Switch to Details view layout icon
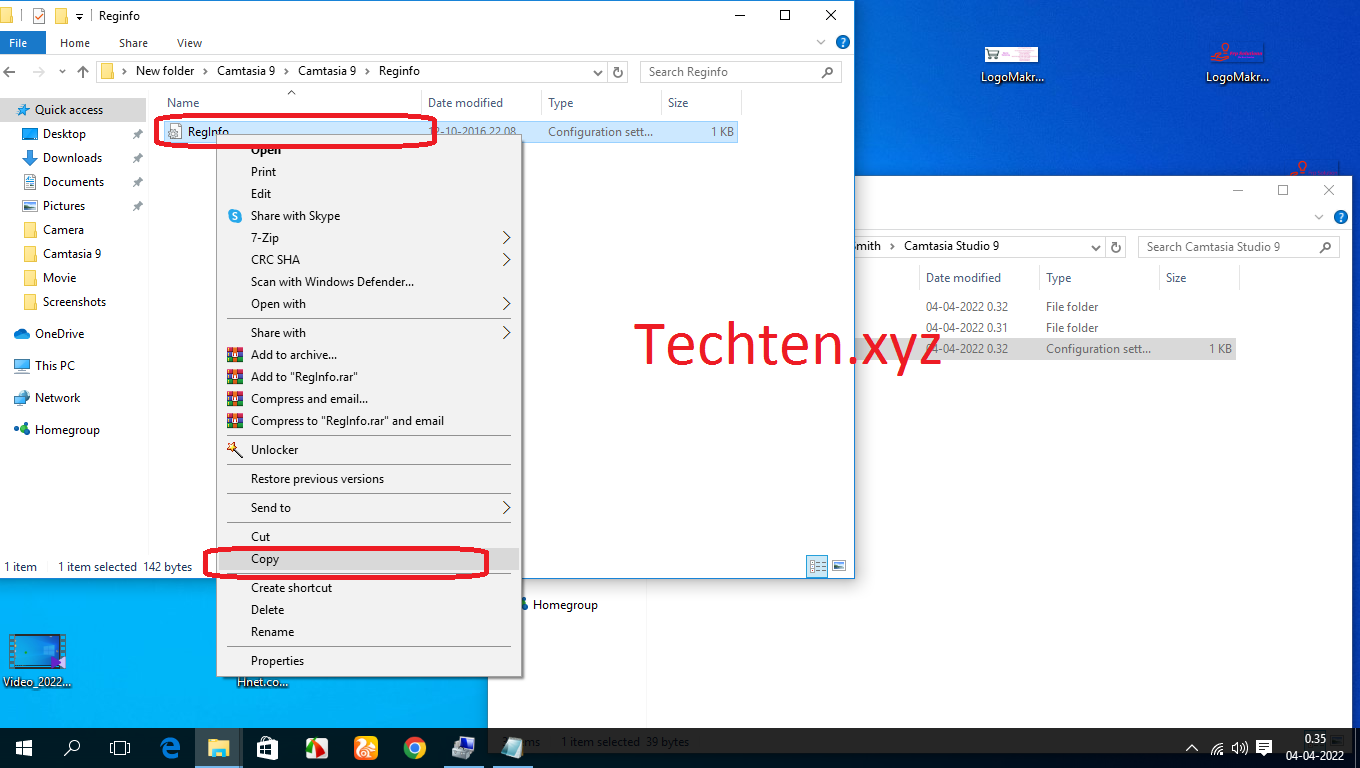This screenshot has height=768, width=1360. click(818, 566)
